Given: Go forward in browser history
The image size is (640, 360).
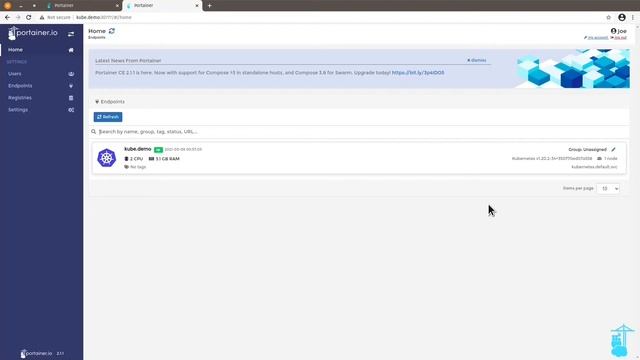Looking at the screenshot, I should click(x=18, y=18).
